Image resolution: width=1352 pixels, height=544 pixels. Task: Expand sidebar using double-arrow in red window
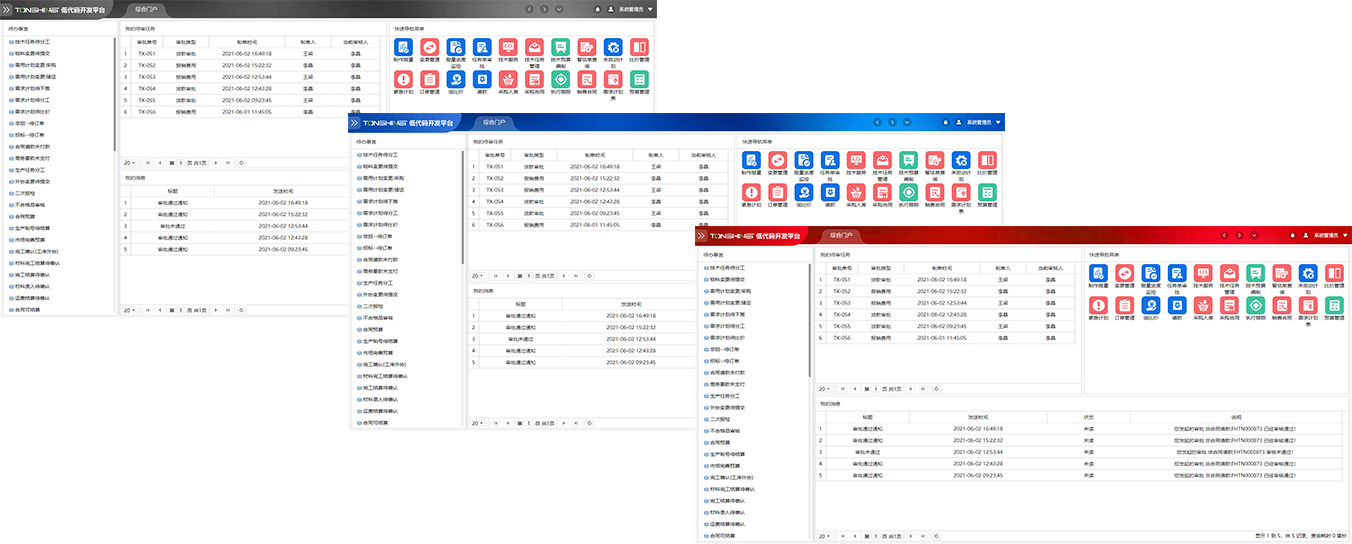(x=703, y=236)
